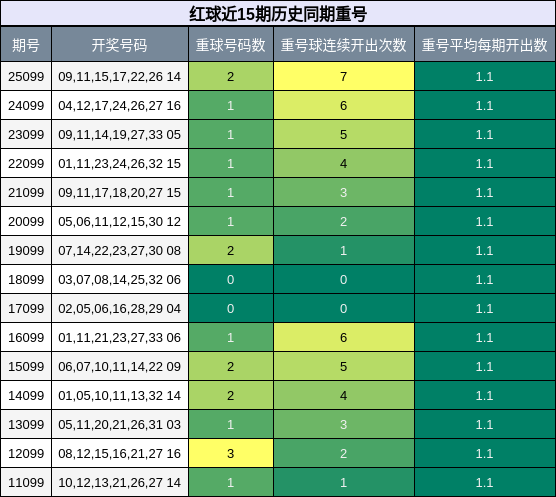Select issue number 14099
This screenshot has width=556, height=497.
coord(26,396)
